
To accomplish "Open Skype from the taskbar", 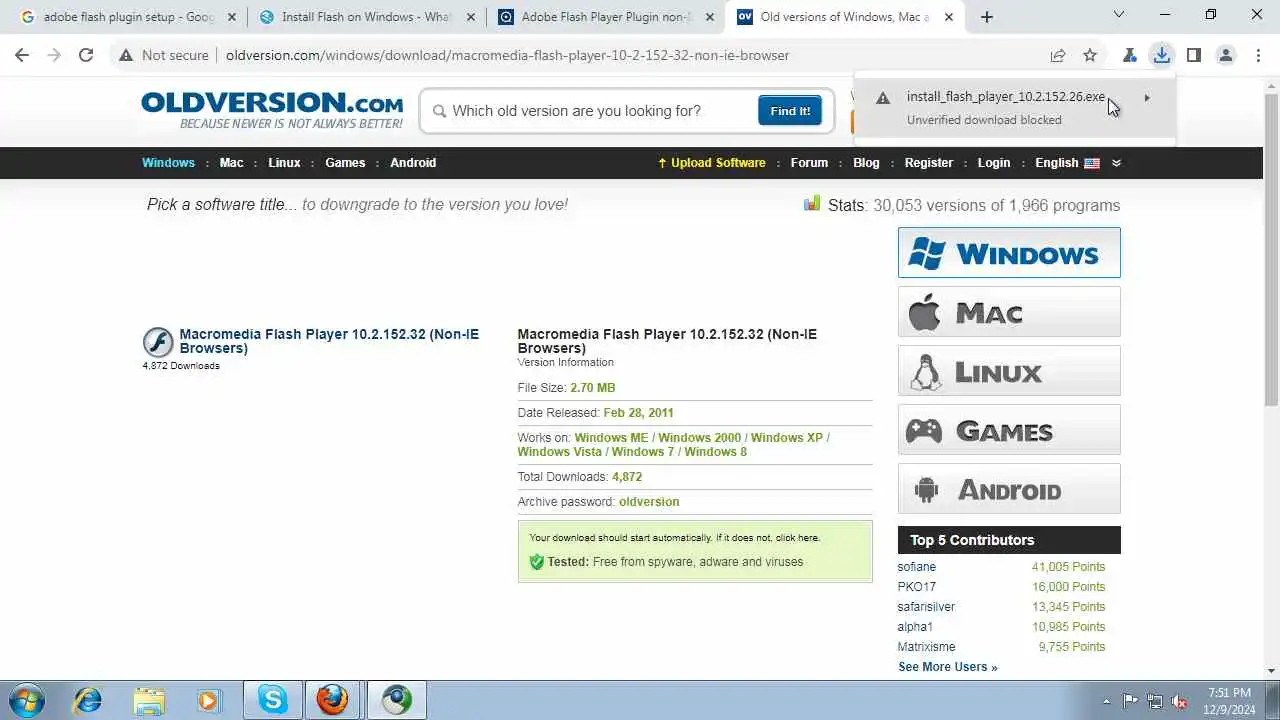I will (x=272, y=700).
